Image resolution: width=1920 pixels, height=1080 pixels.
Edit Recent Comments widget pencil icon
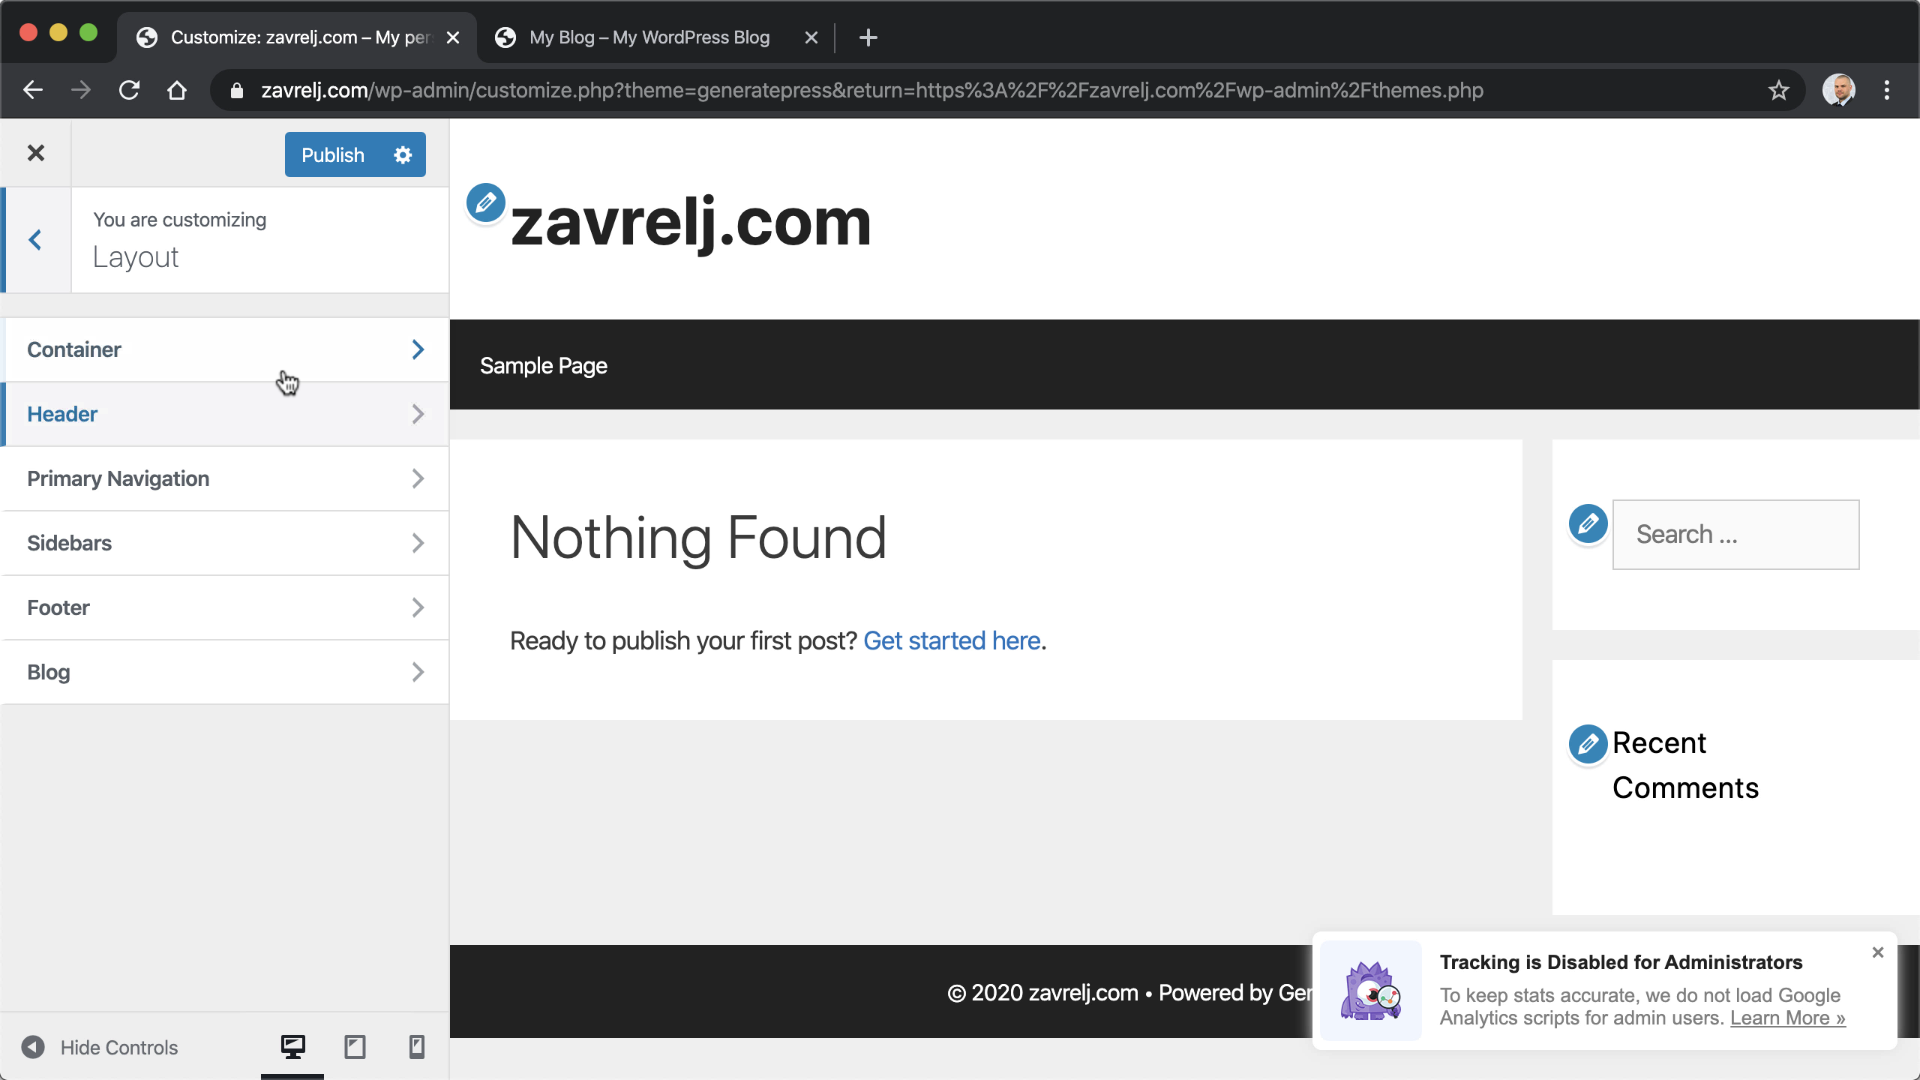[1588, 744]
